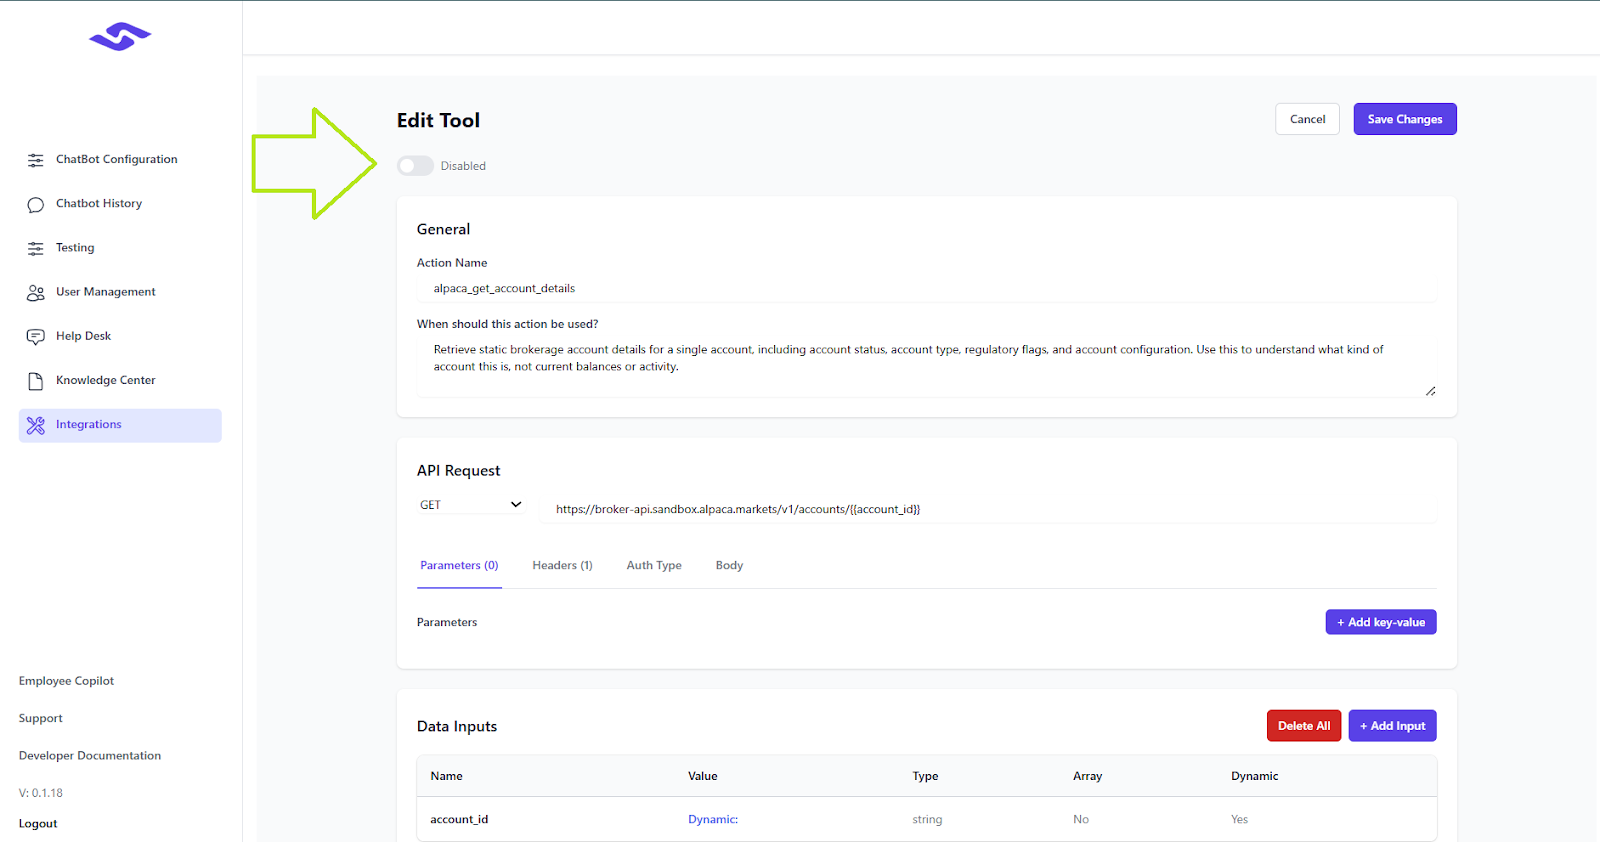Open the GET HTTP method dropdown
The image size is (1600, 842).
pos(470,505)
